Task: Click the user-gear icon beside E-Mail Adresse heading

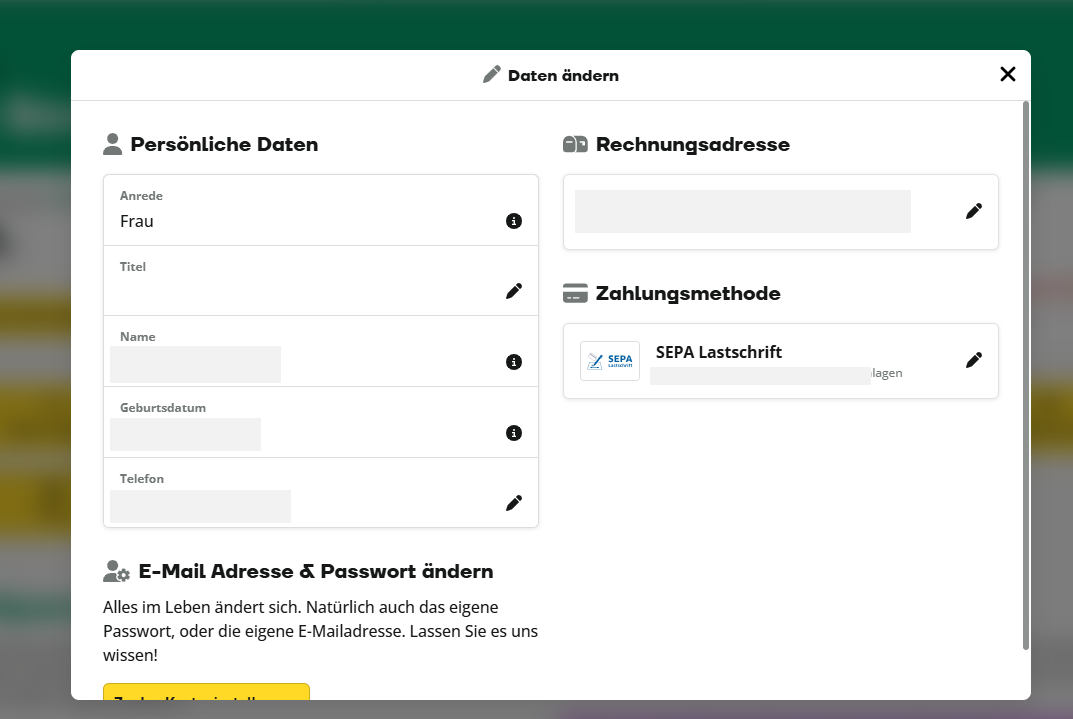Action: point(116,571)
